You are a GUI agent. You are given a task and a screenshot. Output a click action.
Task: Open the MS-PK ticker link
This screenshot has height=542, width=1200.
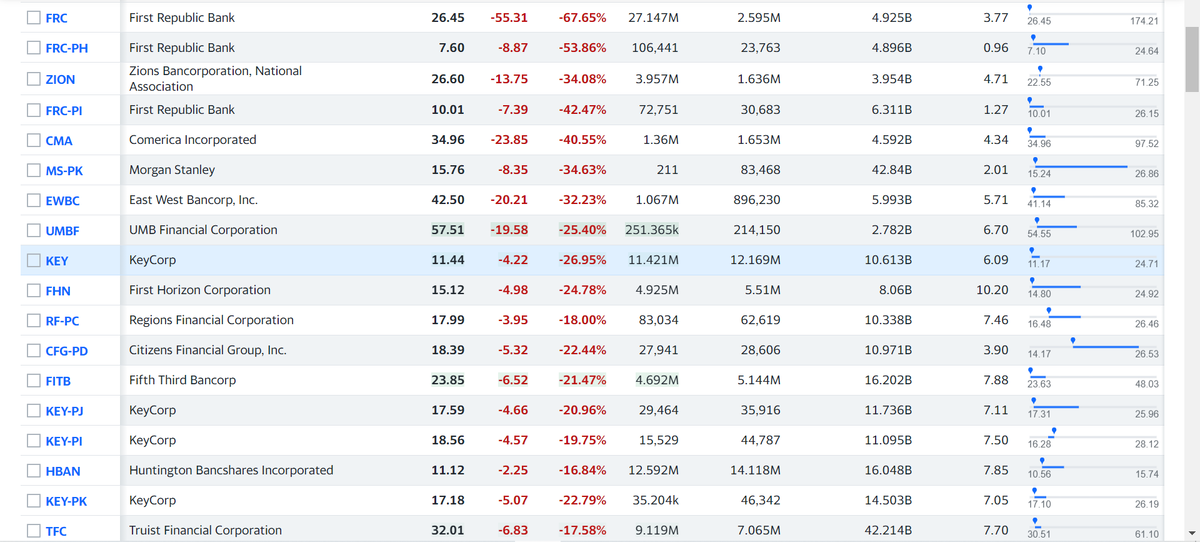click(64, 172)
